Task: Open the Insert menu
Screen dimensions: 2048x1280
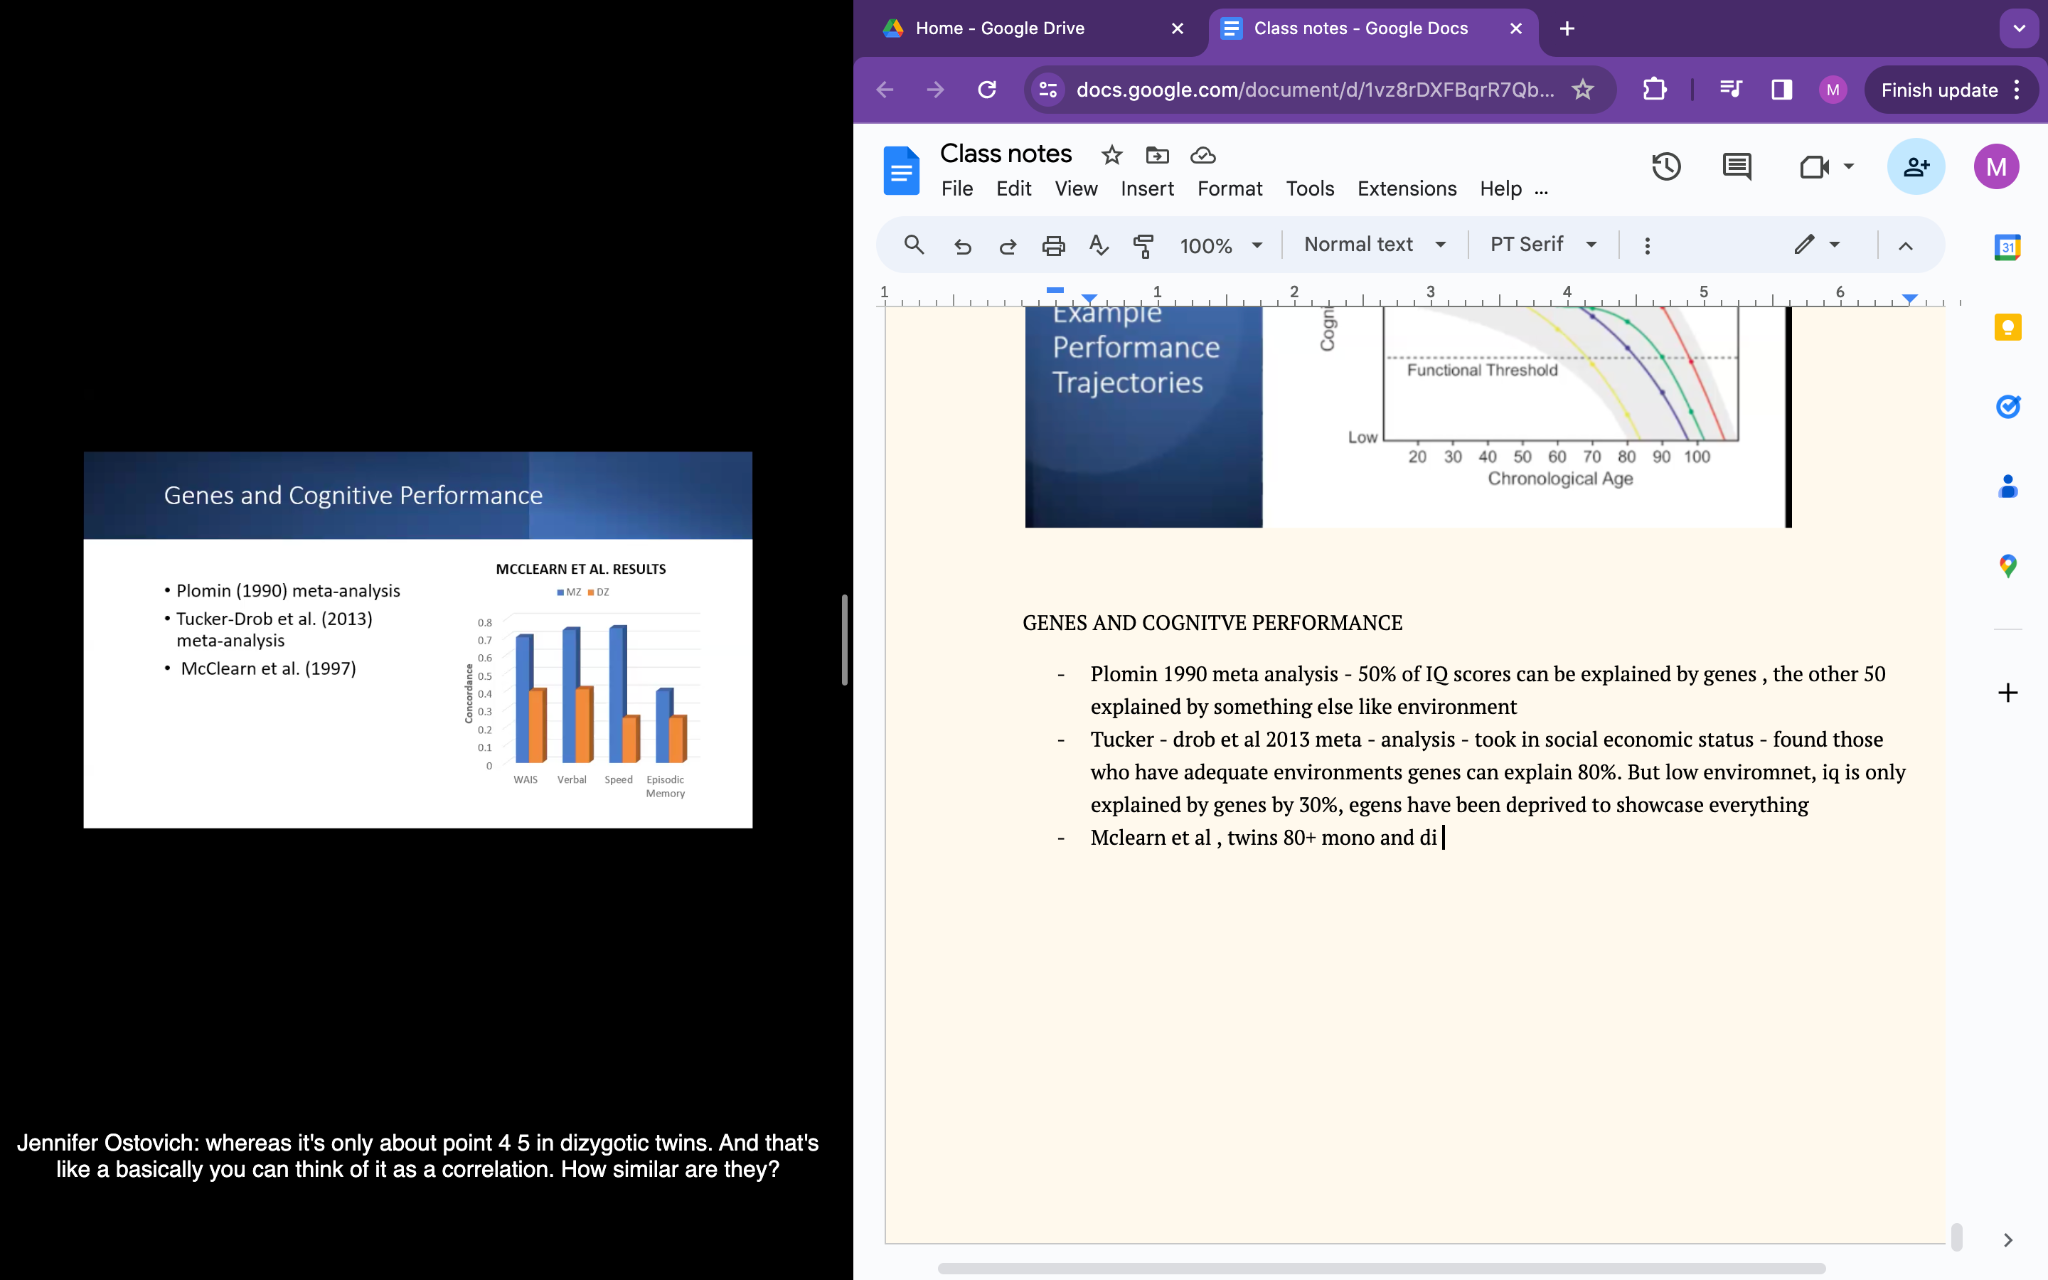Action: pos(1146,189)
